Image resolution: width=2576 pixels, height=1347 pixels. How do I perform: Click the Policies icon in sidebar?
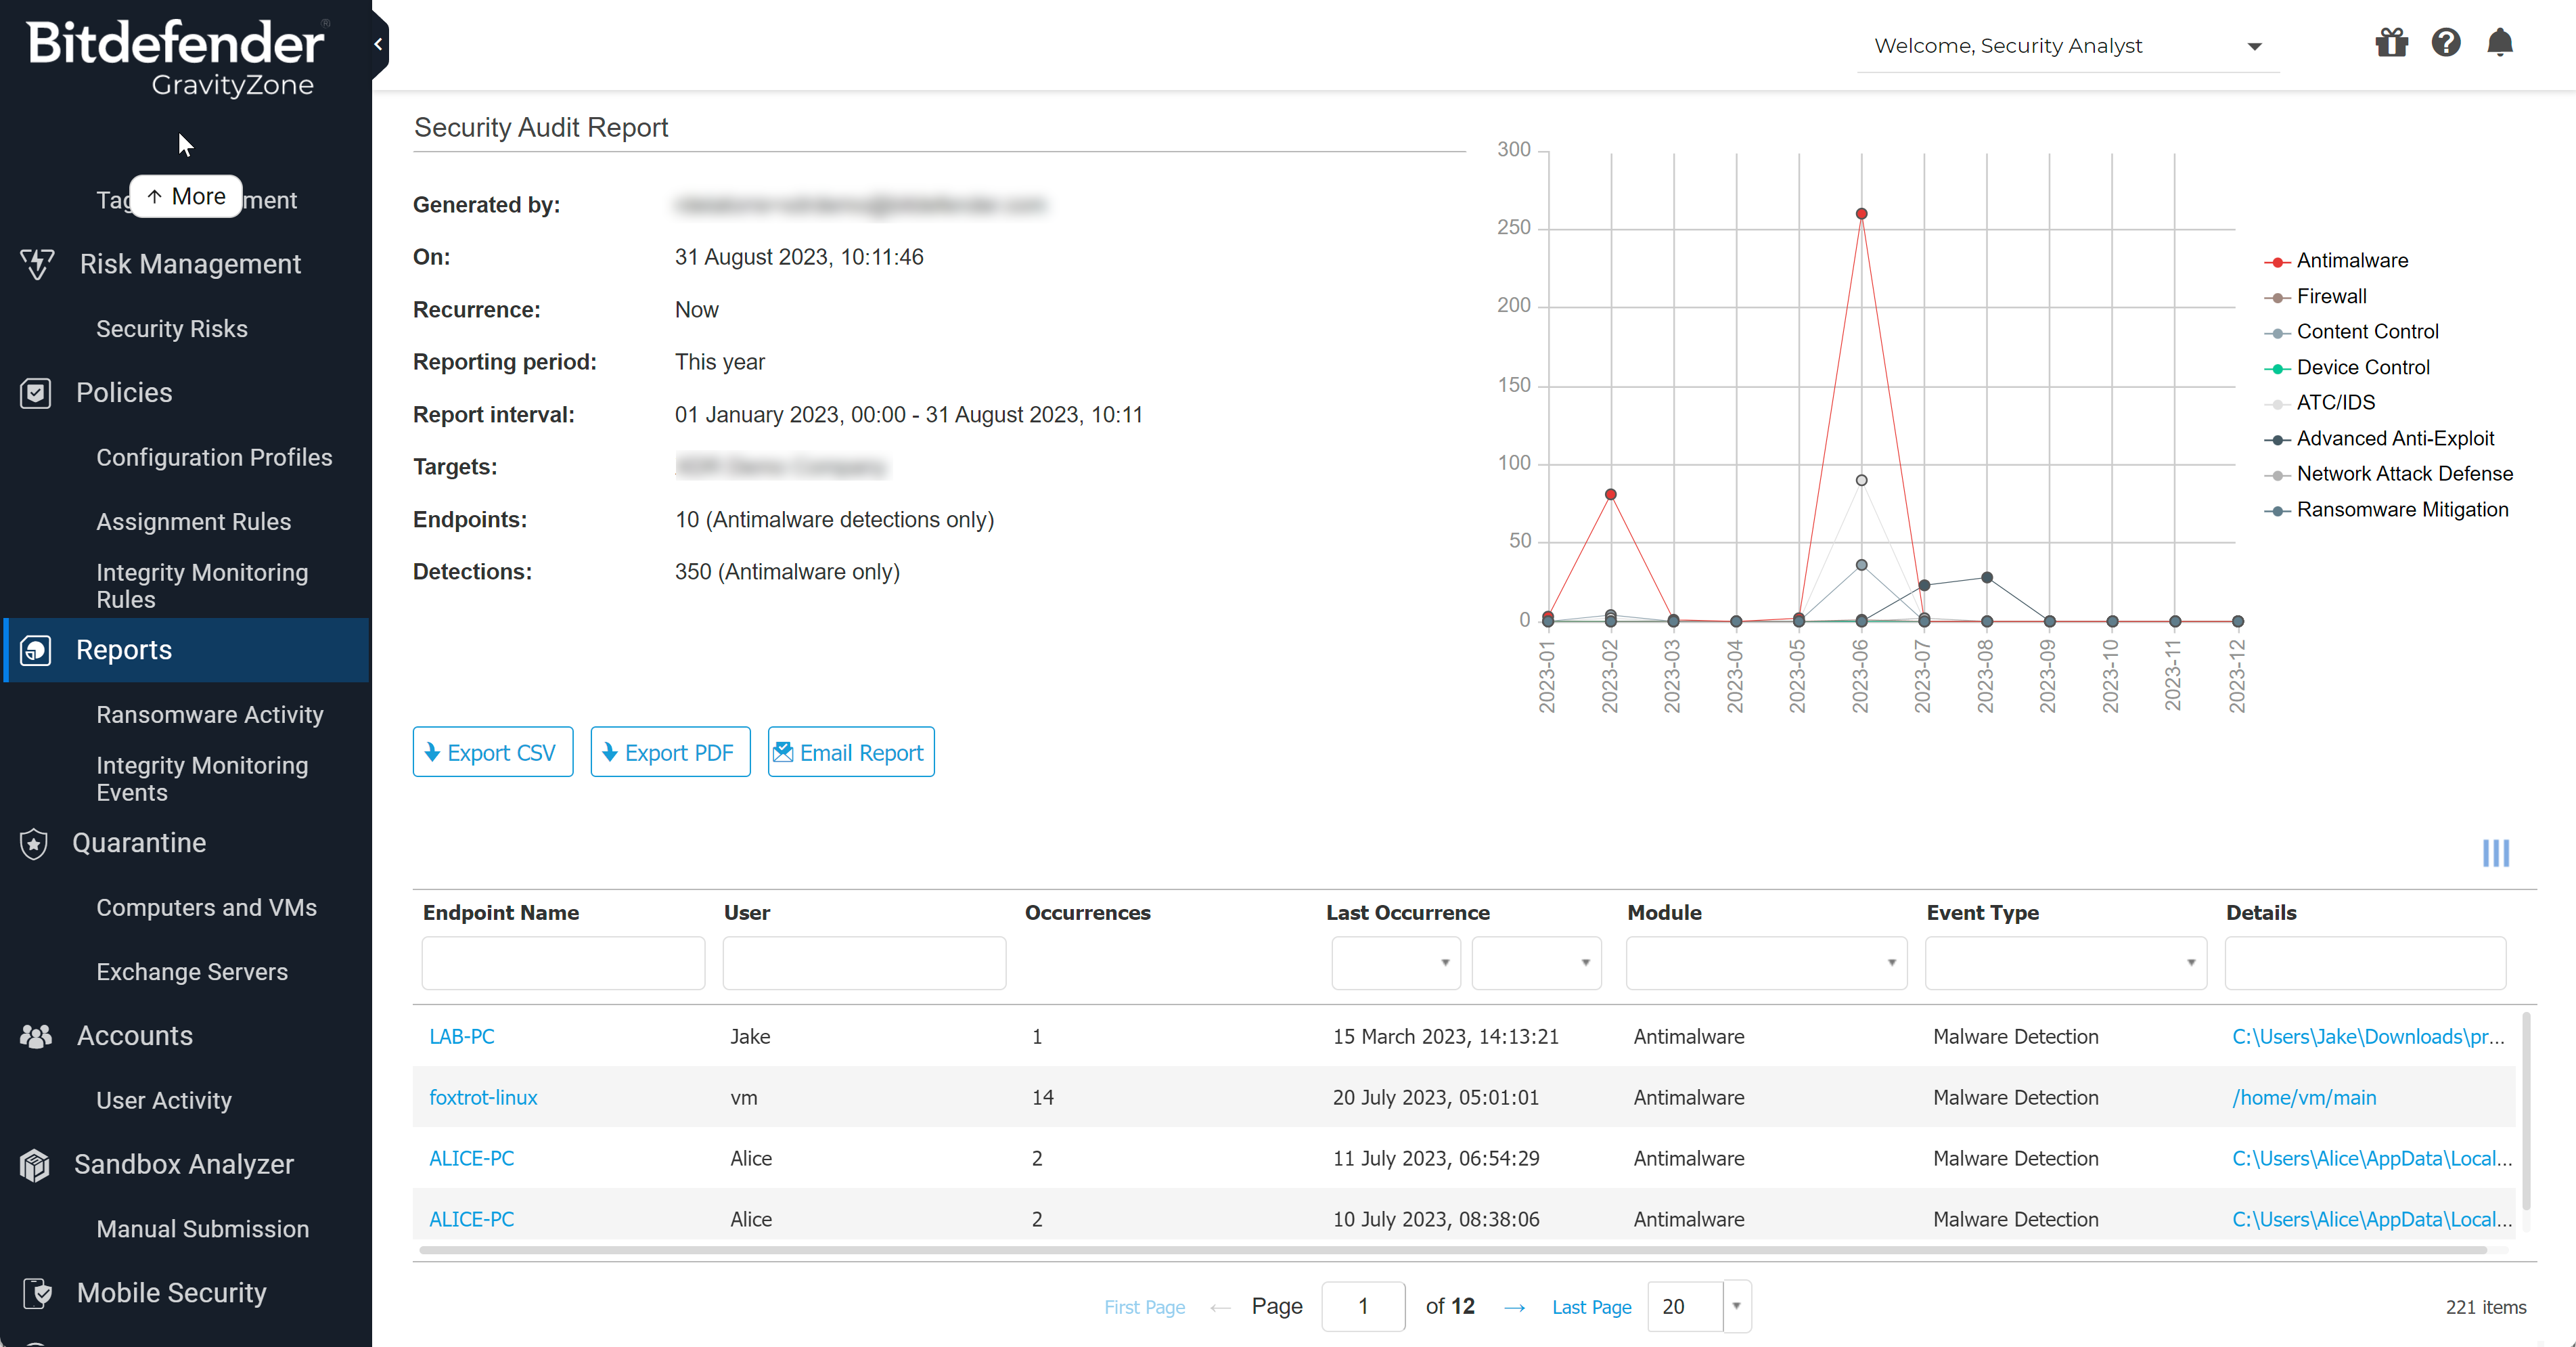[x=36, y=393]
